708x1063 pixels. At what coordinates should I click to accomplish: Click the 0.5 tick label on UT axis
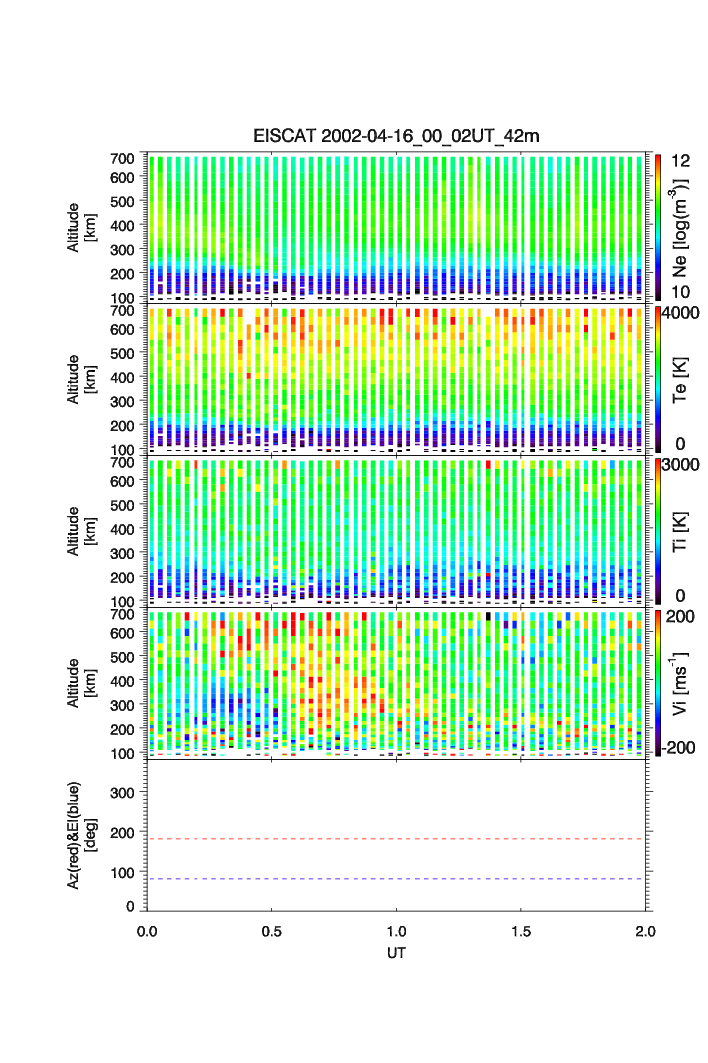[x=272, y=931]
